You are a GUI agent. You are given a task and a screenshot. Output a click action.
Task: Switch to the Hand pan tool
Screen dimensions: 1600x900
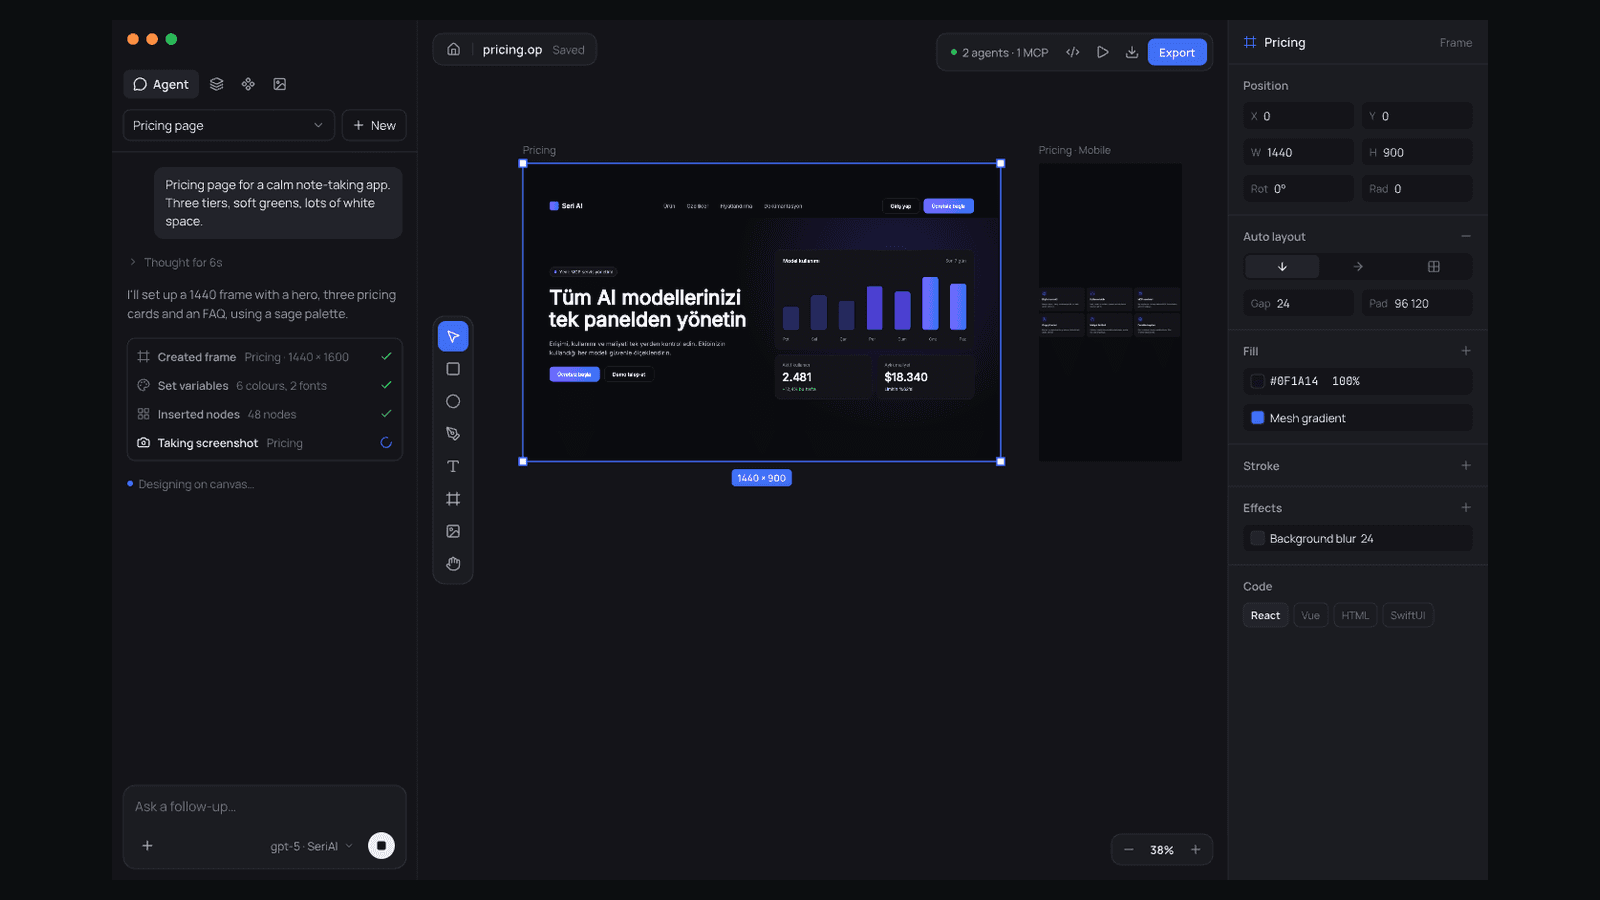coord(453,564)
